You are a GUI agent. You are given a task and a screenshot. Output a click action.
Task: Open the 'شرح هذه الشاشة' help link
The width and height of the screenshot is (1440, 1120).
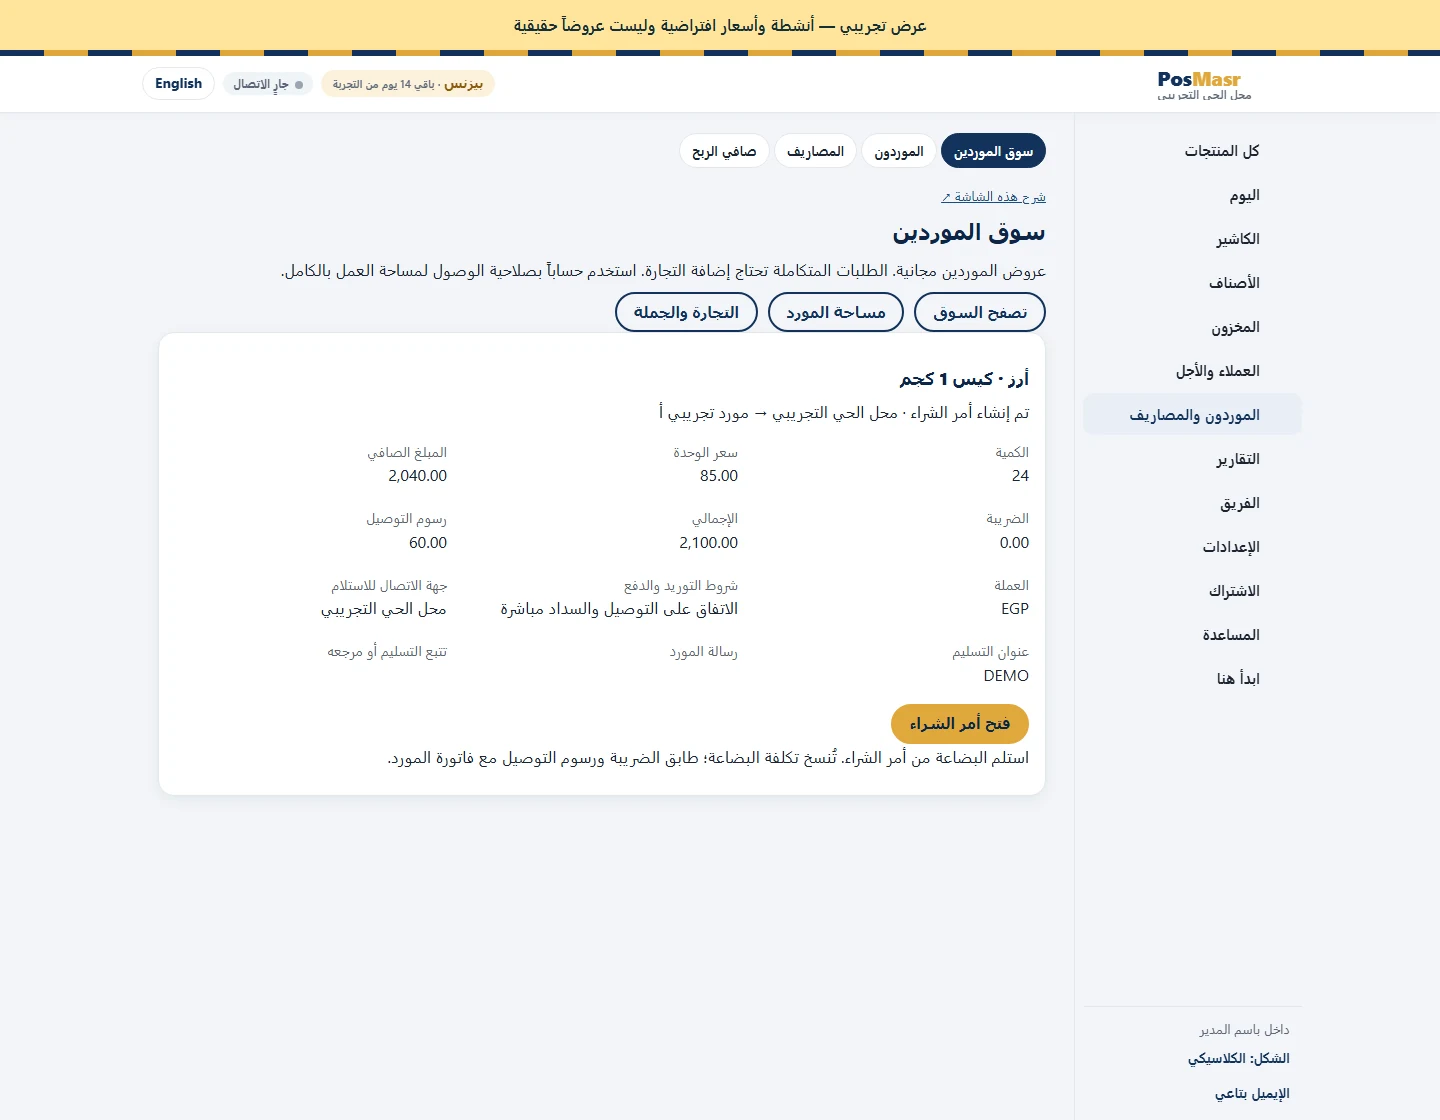click(993, 197)
